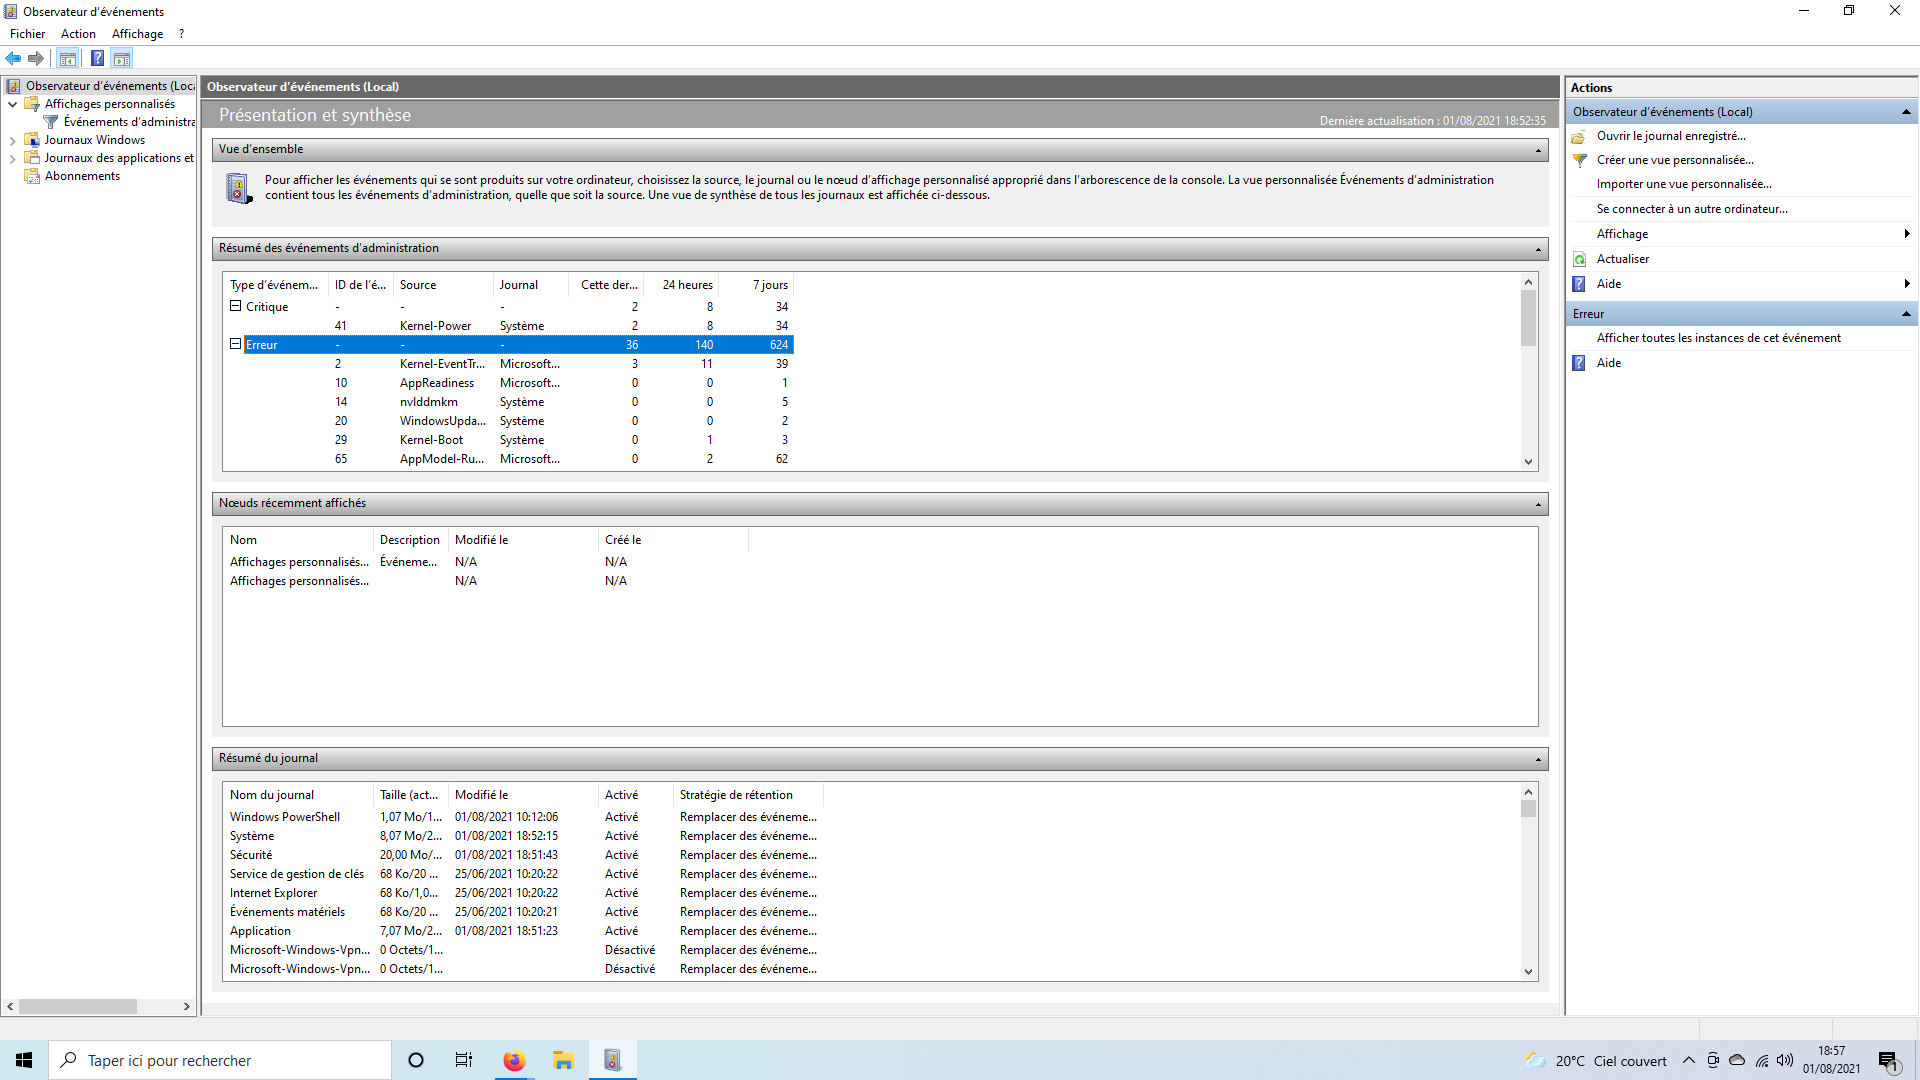Click the Forward arrow toolbar icon

(x=36, y=58)
